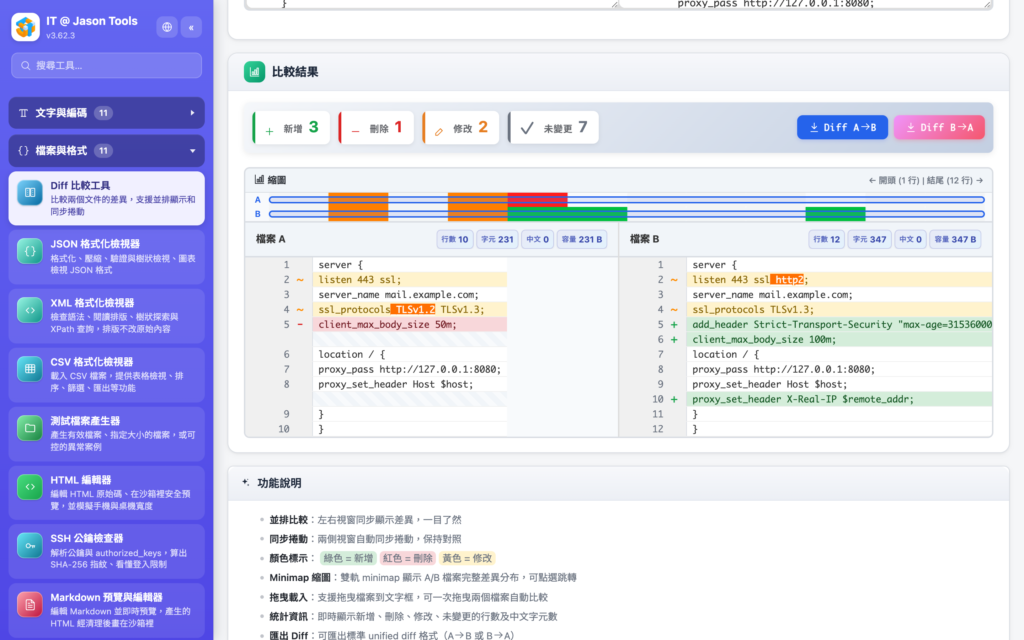
Task: Click the 修改 2 modified-lines stat
Action: click(461, 127)
